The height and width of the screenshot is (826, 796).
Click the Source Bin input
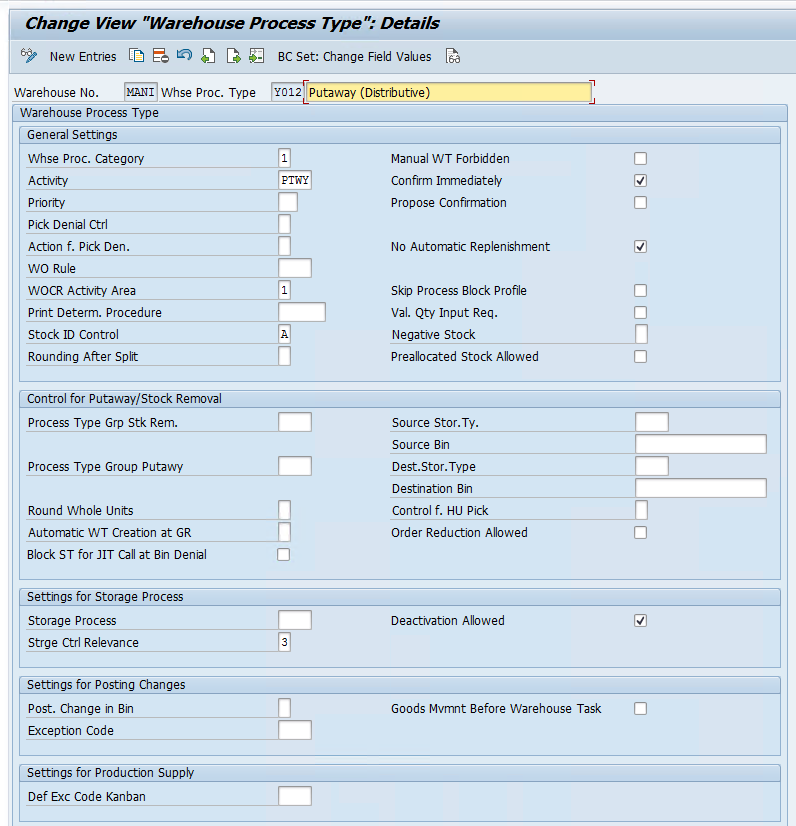(701, 444)
